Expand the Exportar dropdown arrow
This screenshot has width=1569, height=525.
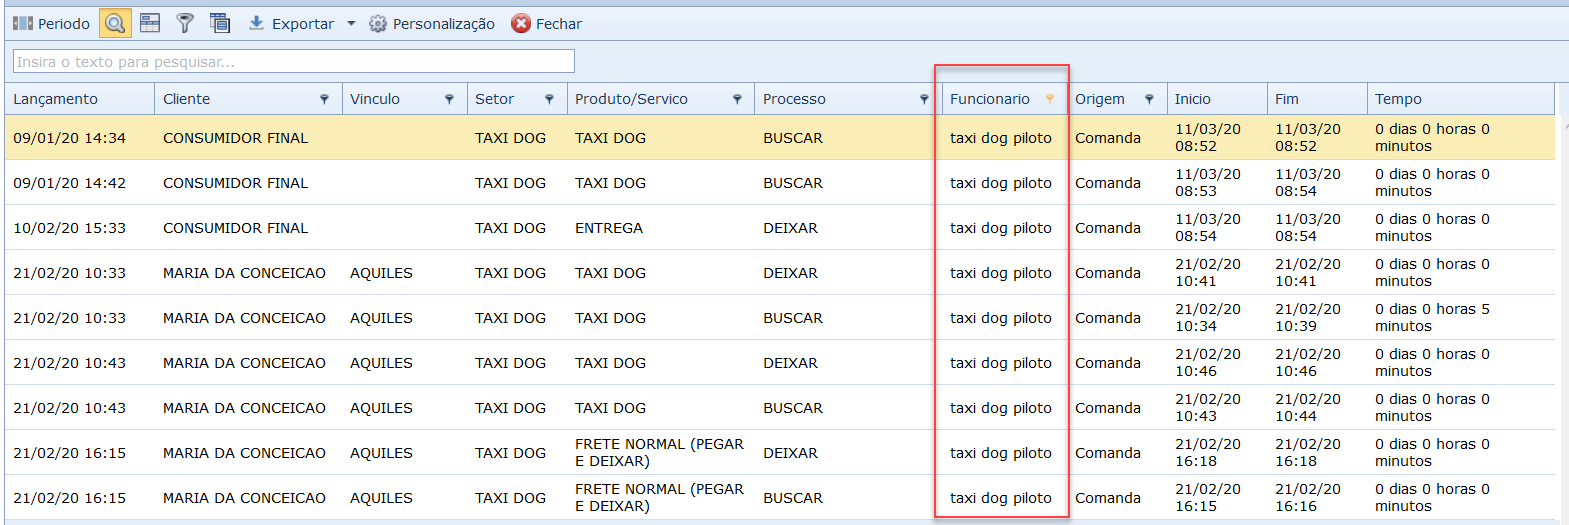point(351,23)
